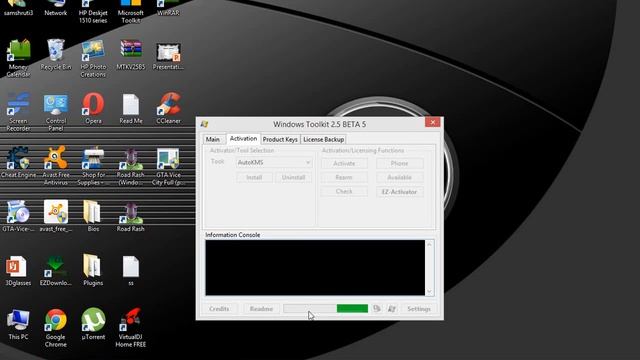
Task: Open Cheat Engine shortcut
Action: pos(18,162)
